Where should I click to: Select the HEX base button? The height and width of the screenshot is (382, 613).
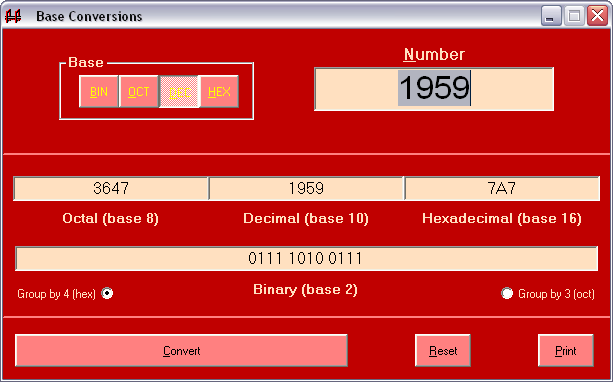coord(219,91)
